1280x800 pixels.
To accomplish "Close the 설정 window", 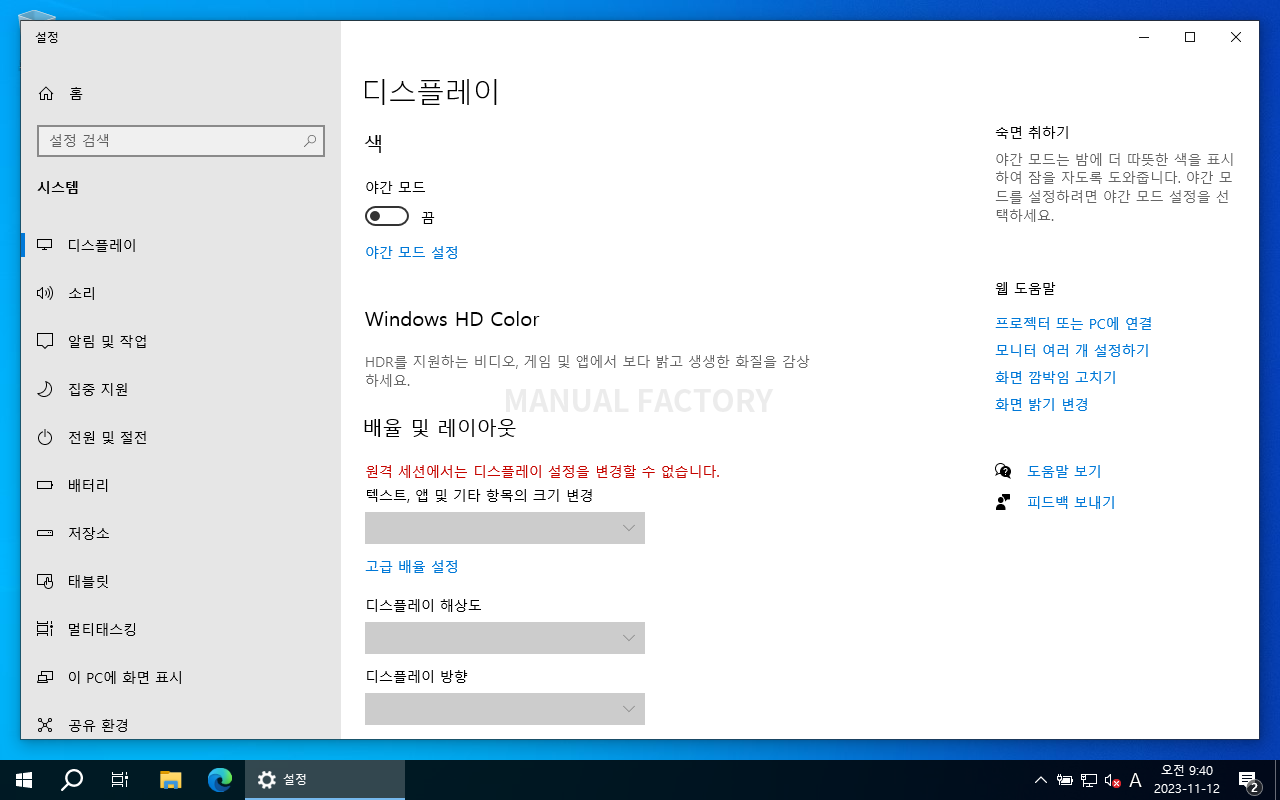I will coord(1236,37).
